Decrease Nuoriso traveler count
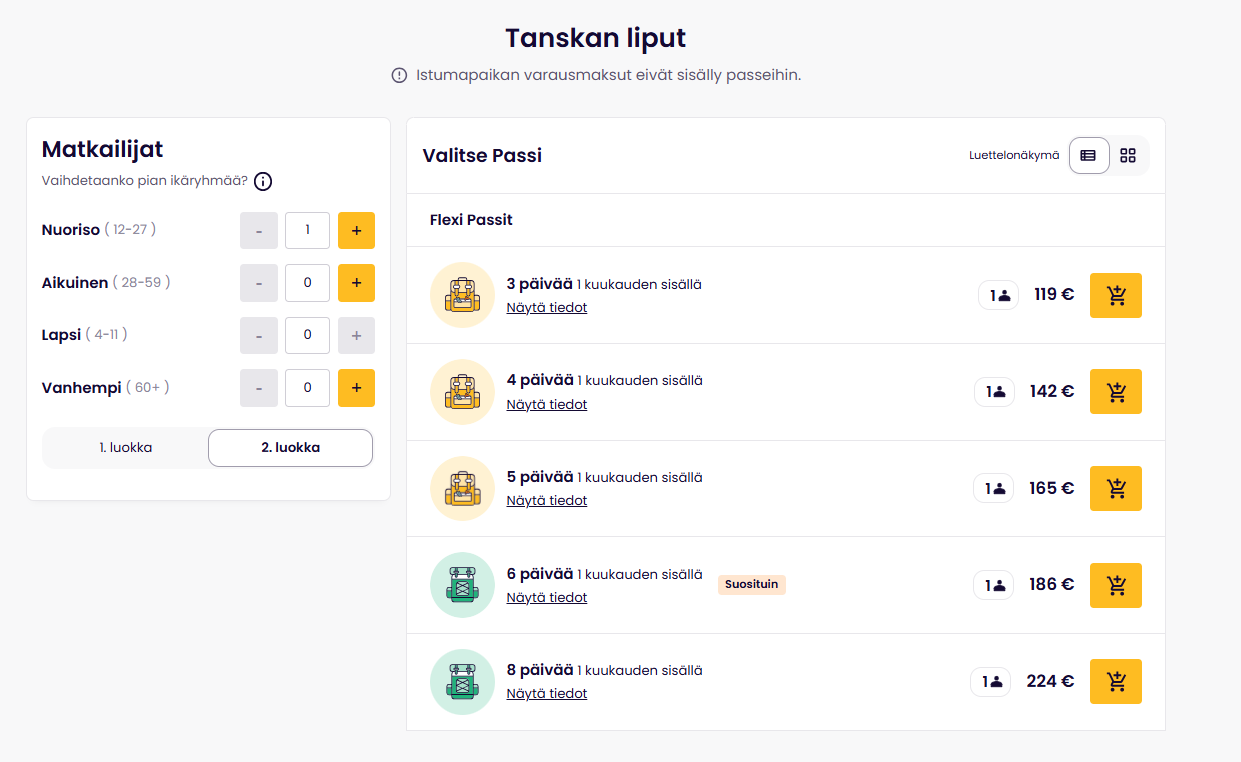Viewport: 1241px width, 762px height. (259, 230)
